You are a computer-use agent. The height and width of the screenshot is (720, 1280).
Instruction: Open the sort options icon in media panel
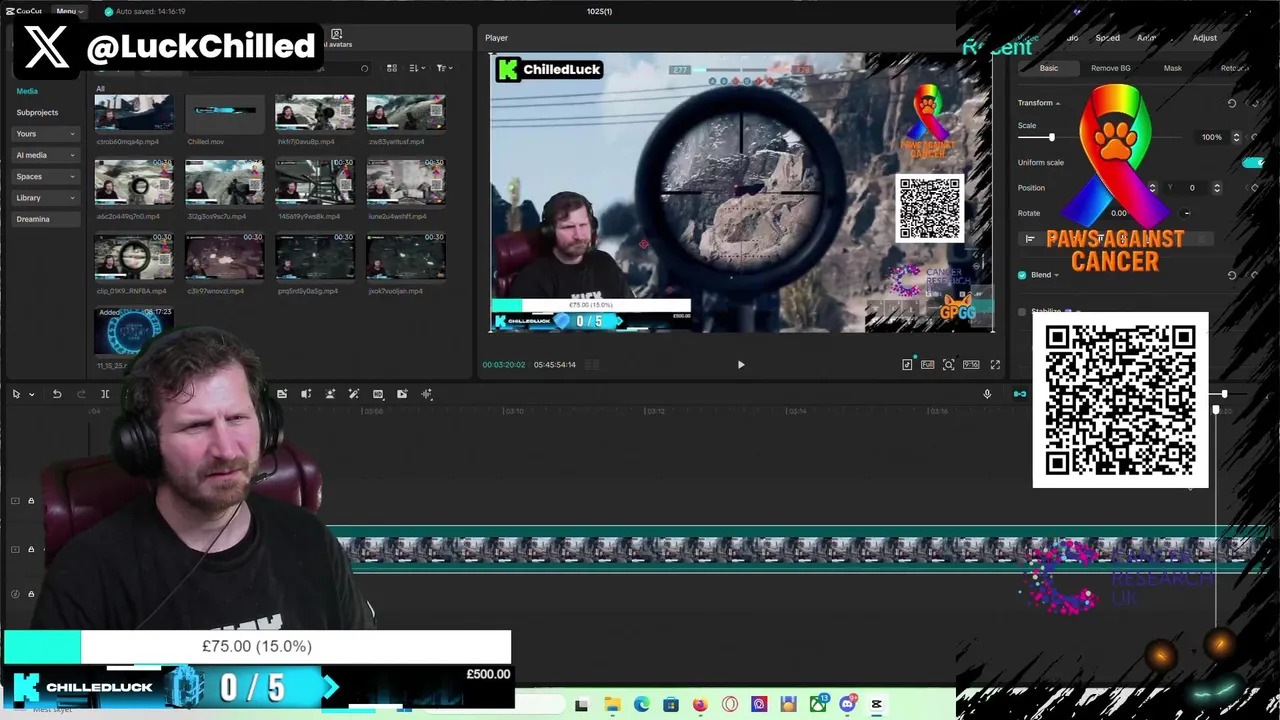[x=415, y=68]
